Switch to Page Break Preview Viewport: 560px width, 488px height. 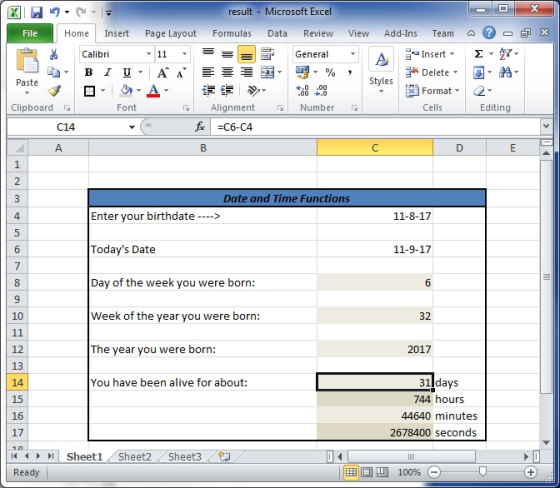382,472
